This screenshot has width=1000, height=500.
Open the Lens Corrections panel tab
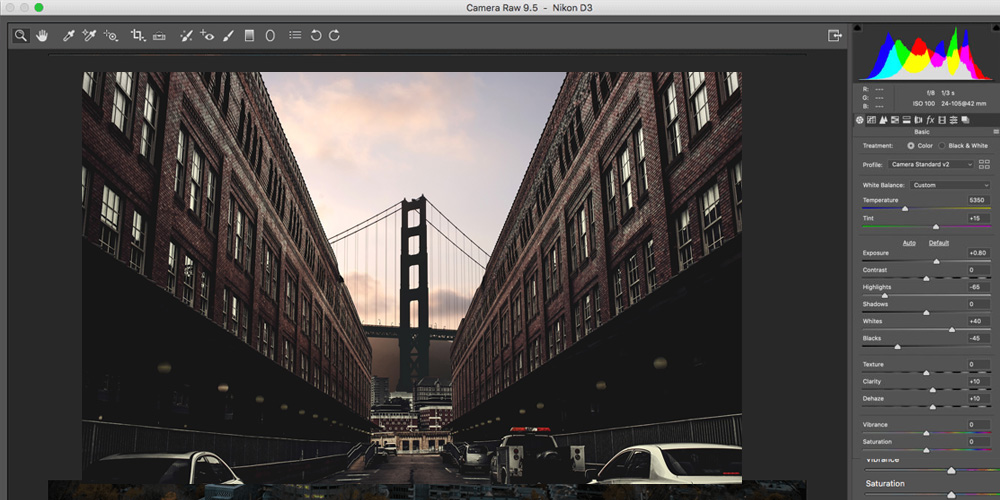918,120
